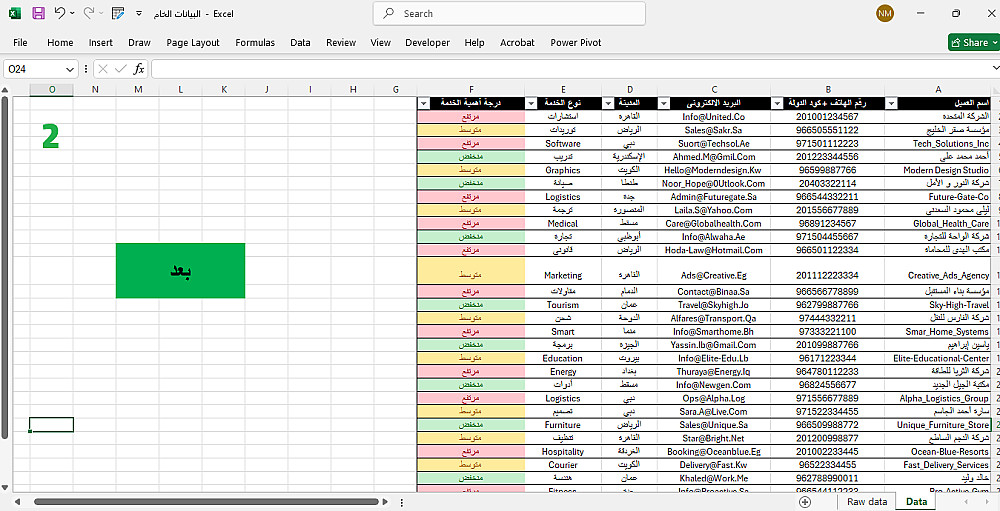The image size is (1000, 511).
Task: Select the Draw ribbon tab
Action: tap(139, 43)
